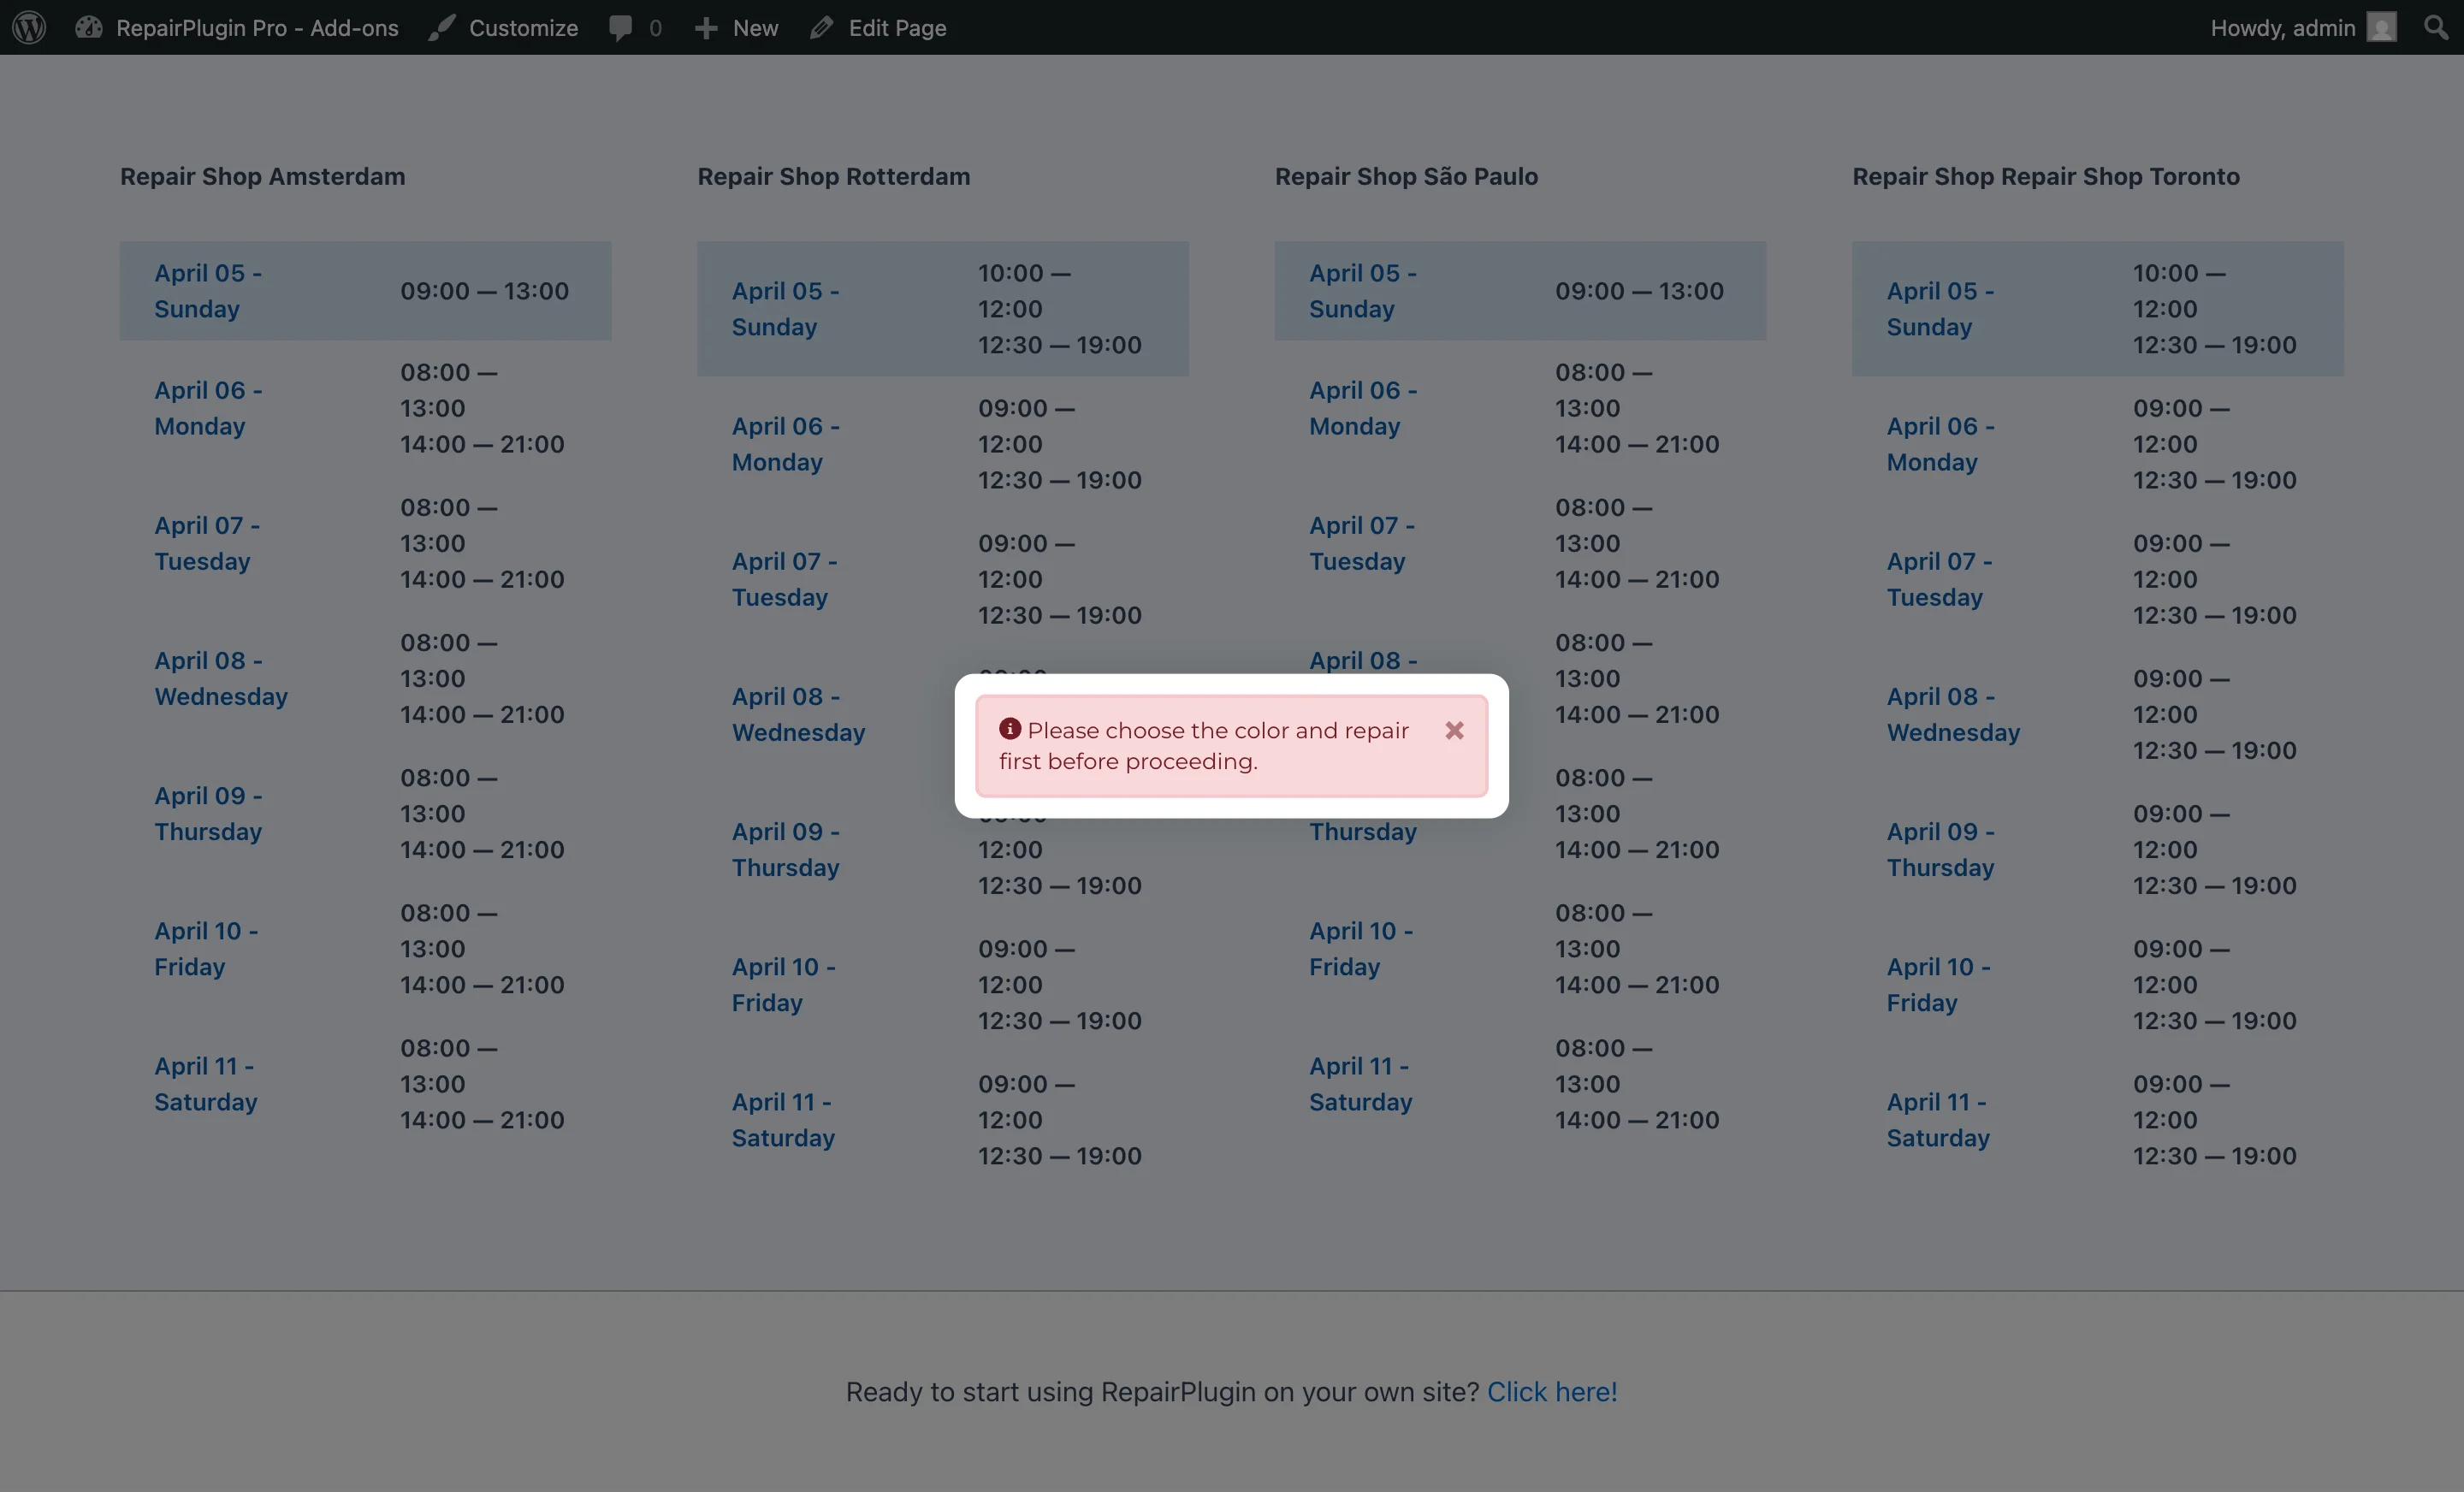Screen dimensions: 2464x1492
Task: Click the New content plus icon
Action: click(x=706, y=27)
